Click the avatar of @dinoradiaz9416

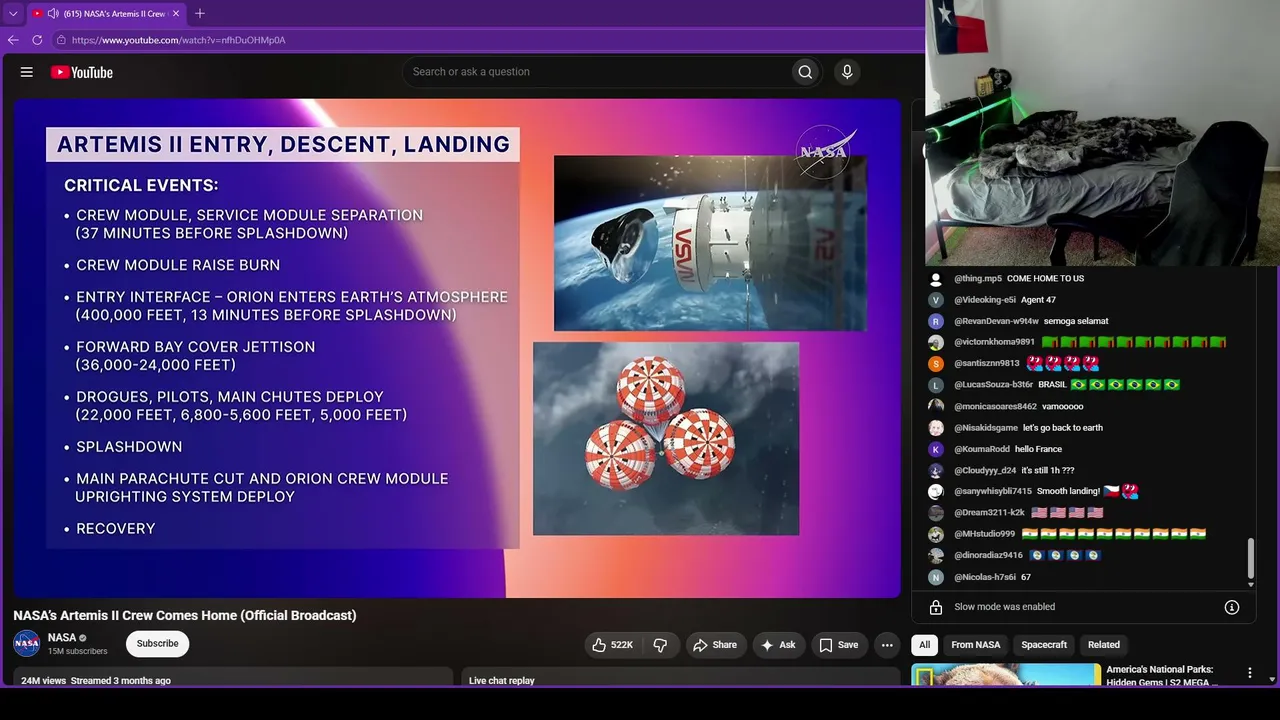[x=936, y=556]
